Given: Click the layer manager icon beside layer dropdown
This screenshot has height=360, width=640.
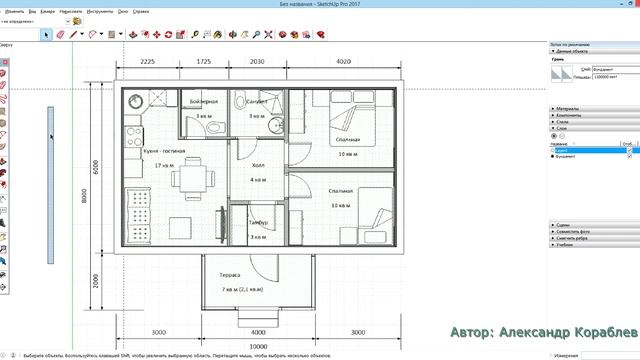Looking at the screenshot, I should pos(77,21).
